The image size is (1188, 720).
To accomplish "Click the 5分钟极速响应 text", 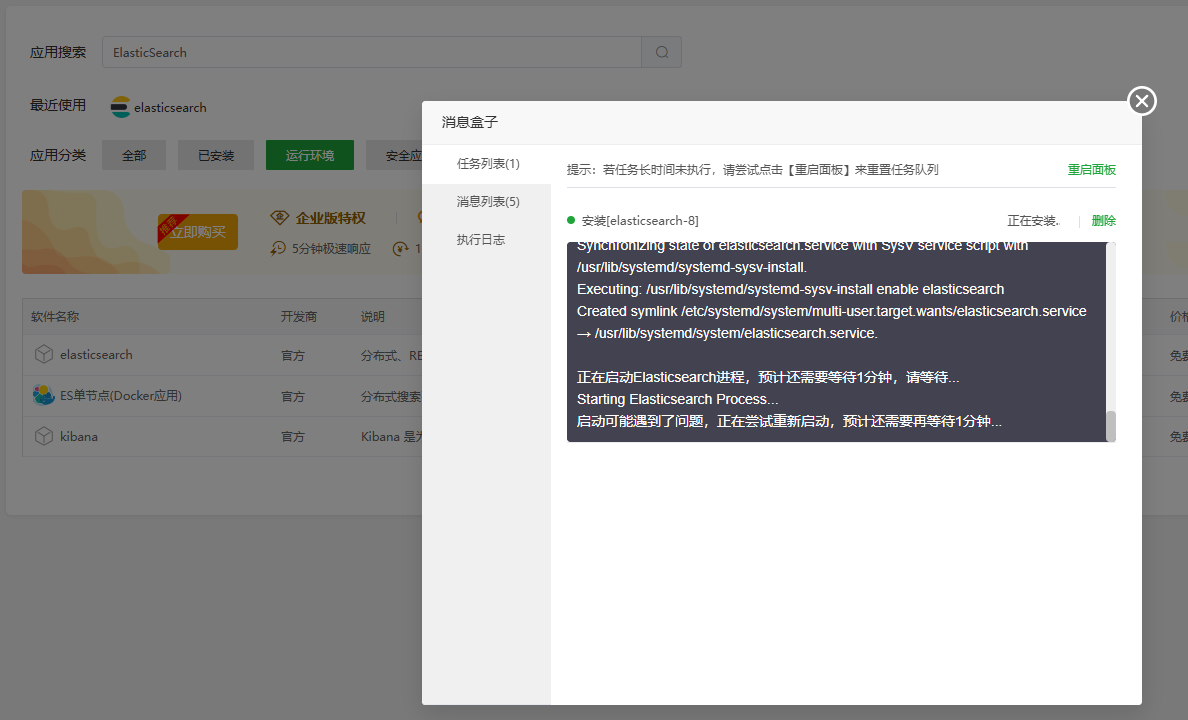I will (x=331, y=249).
